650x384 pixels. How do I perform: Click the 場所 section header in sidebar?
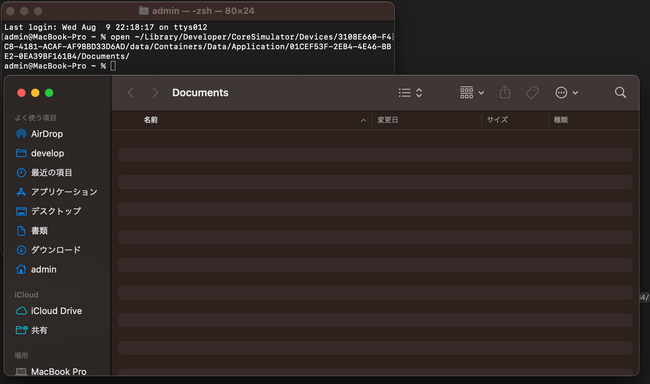pos(22,355)
